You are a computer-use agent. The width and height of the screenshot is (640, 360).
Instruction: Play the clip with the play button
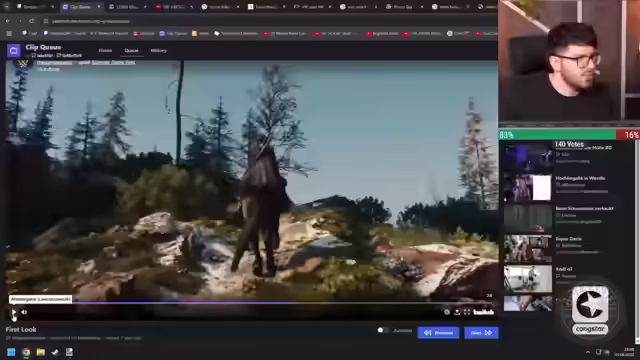pyautogui.click(x=13, y=312)
